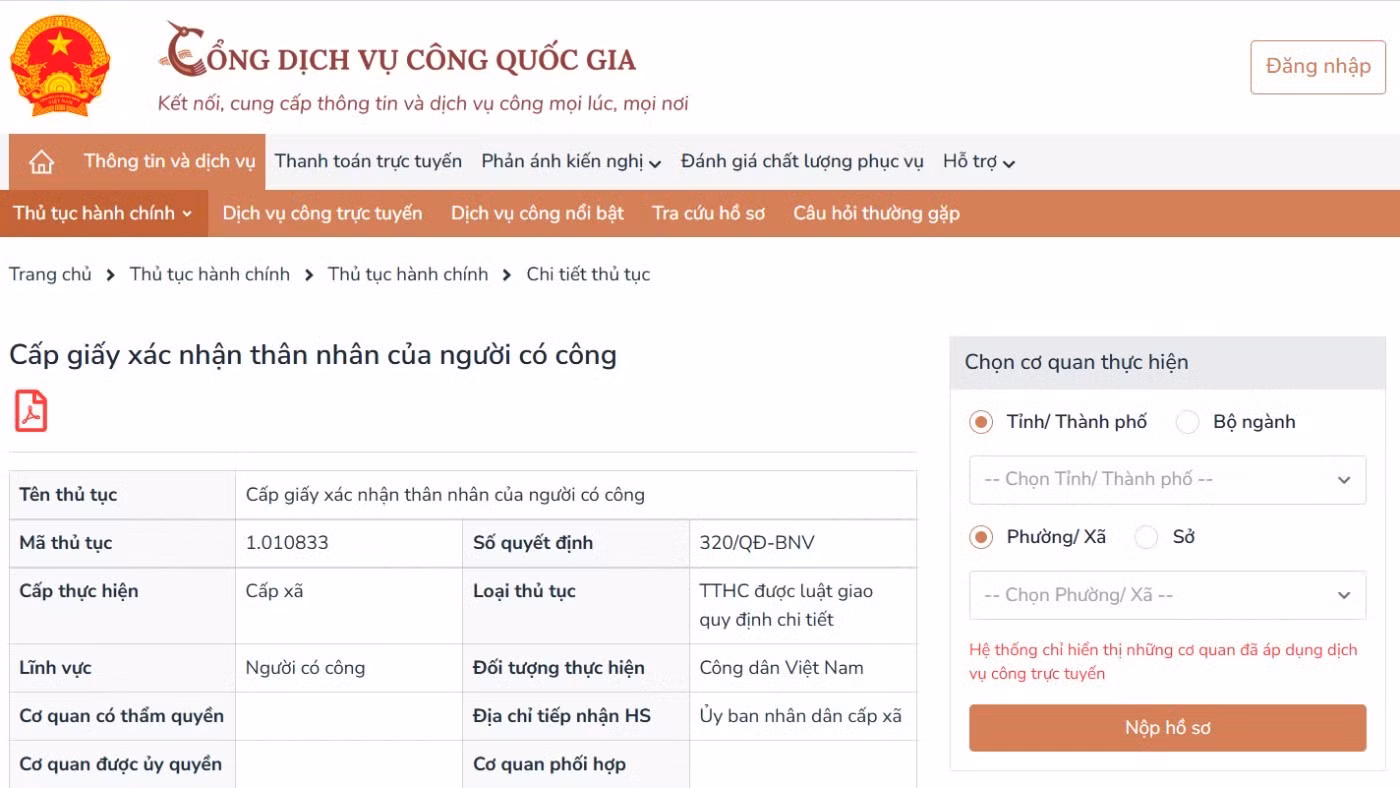Click the Chi tiết thủ tục breadcrumb
Screen dimensions: 1400x788
point(588,274)
